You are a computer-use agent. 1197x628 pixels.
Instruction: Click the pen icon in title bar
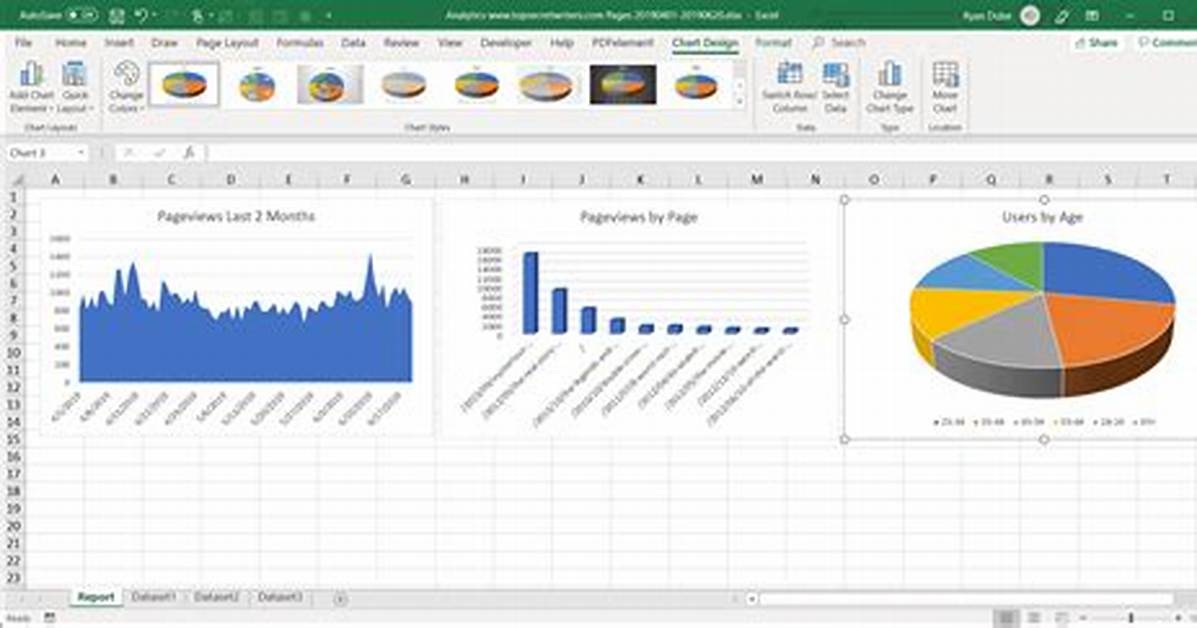click(x=1062, y=15)
